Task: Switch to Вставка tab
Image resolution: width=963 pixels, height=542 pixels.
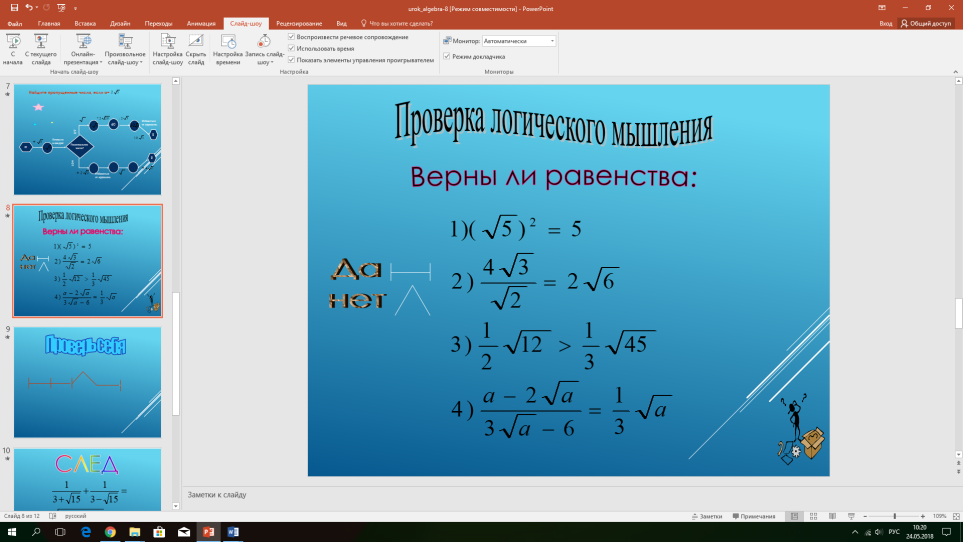Action: pyautogui.click(x=85, y=23)
